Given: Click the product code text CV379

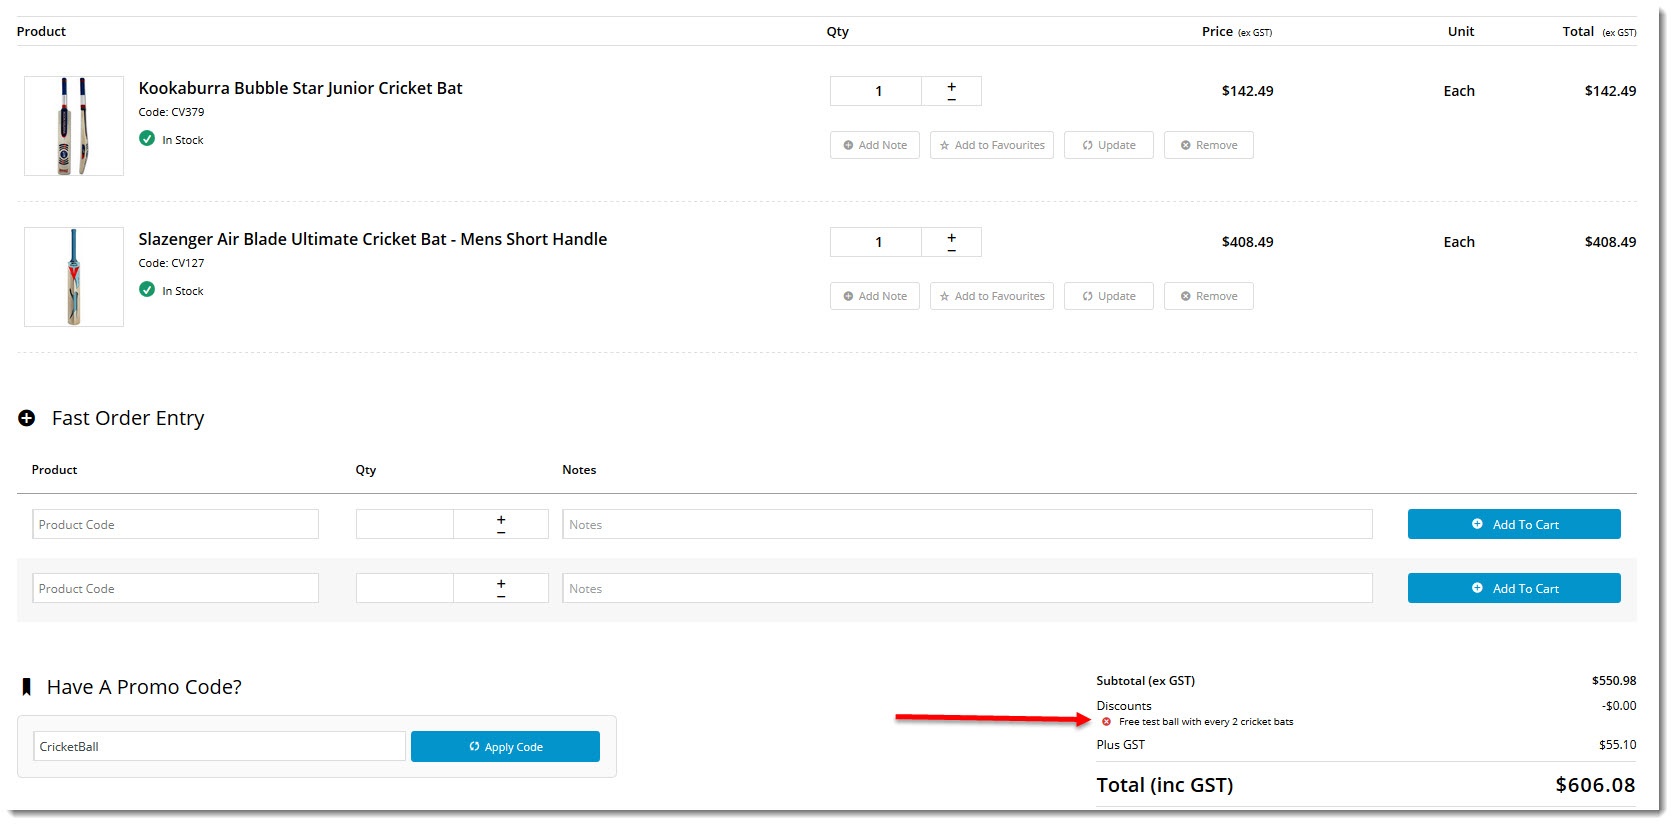Looking at the screenshot, I should pyautogui.click(x=187, y=112).
